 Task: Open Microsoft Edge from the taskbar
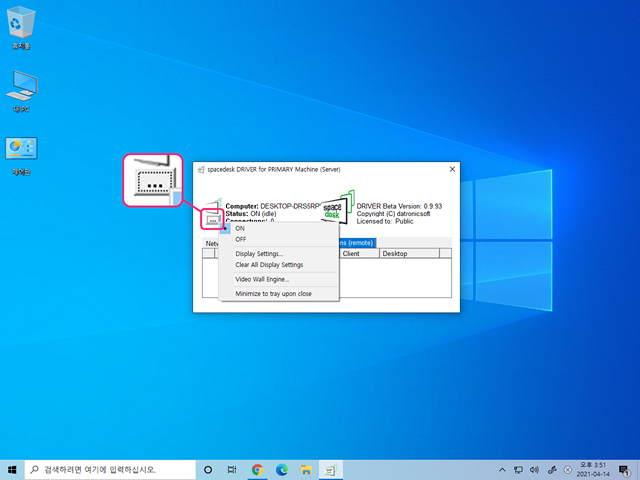coord(282,469)
